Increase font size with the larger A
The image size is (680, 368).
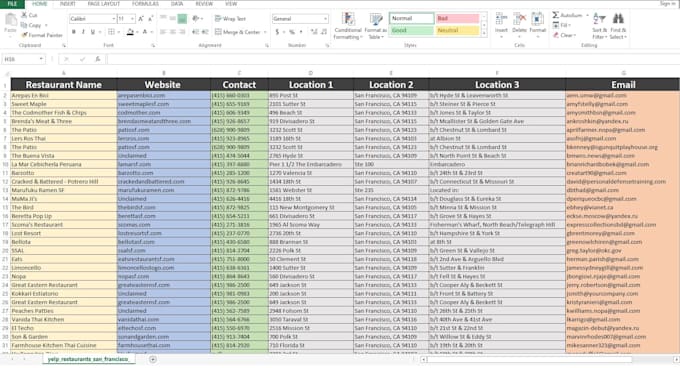141,19
